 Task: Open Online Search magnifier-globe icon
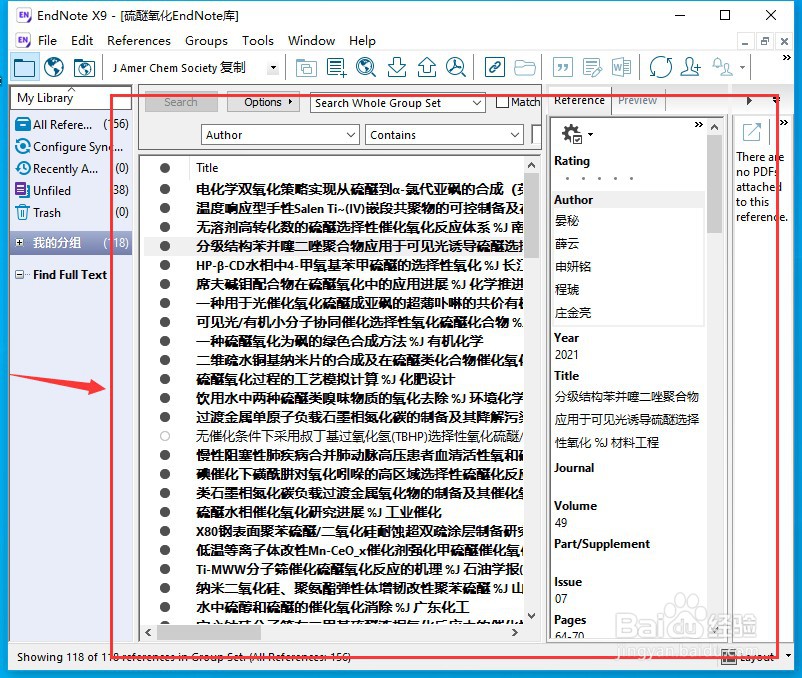(x=366, y=67)
